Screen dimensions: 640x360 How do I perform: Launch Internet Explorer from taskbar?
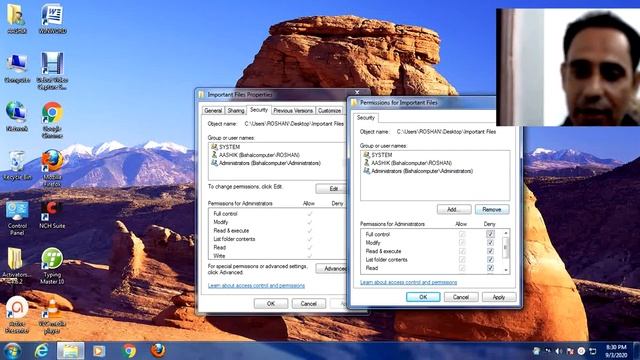coord(41,351)
